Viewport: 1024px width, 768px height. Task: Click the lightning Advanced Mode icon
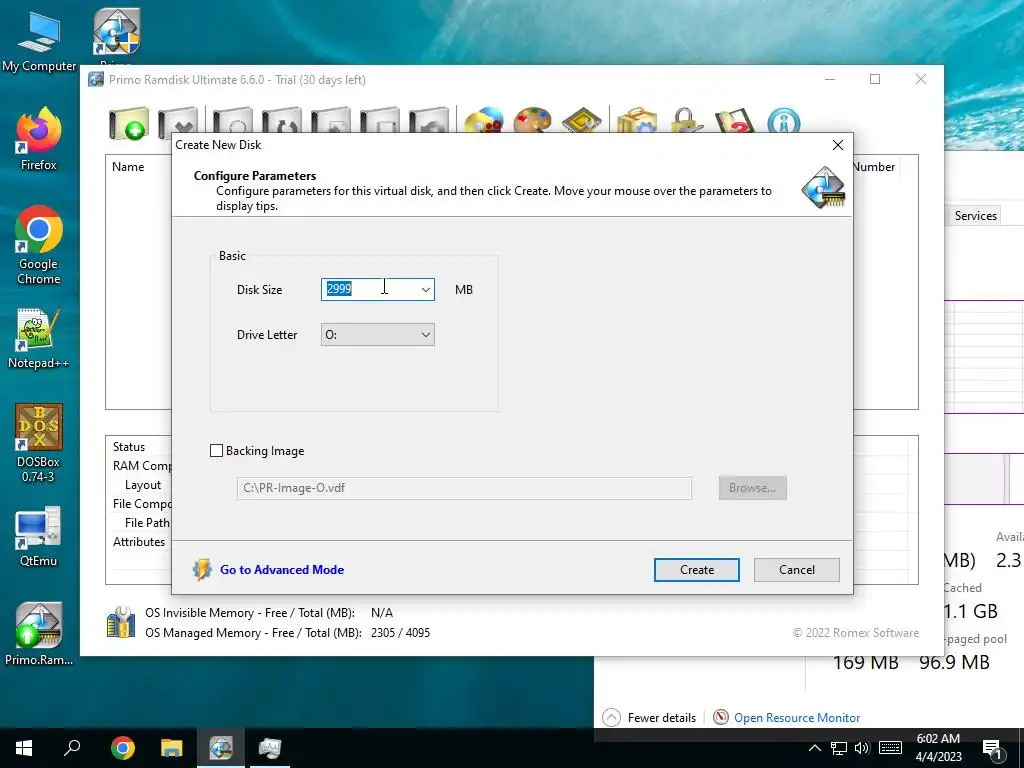pyautogui.click(x=202, y=569)
